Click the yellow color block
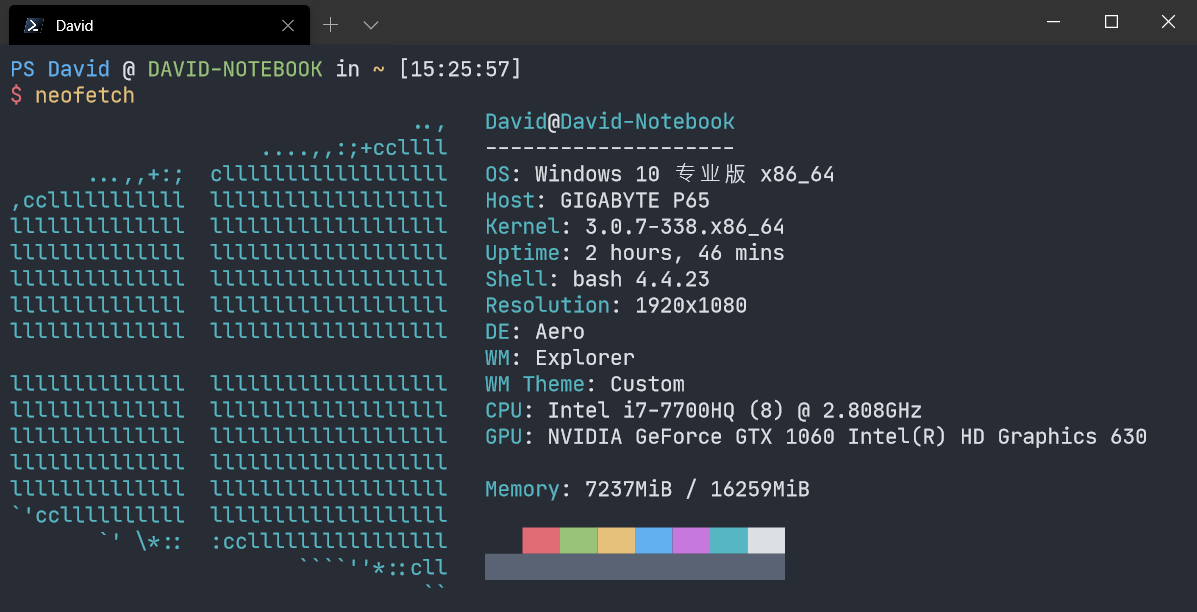This screenshot has height=612, width=1197. [x=616, y=540]
